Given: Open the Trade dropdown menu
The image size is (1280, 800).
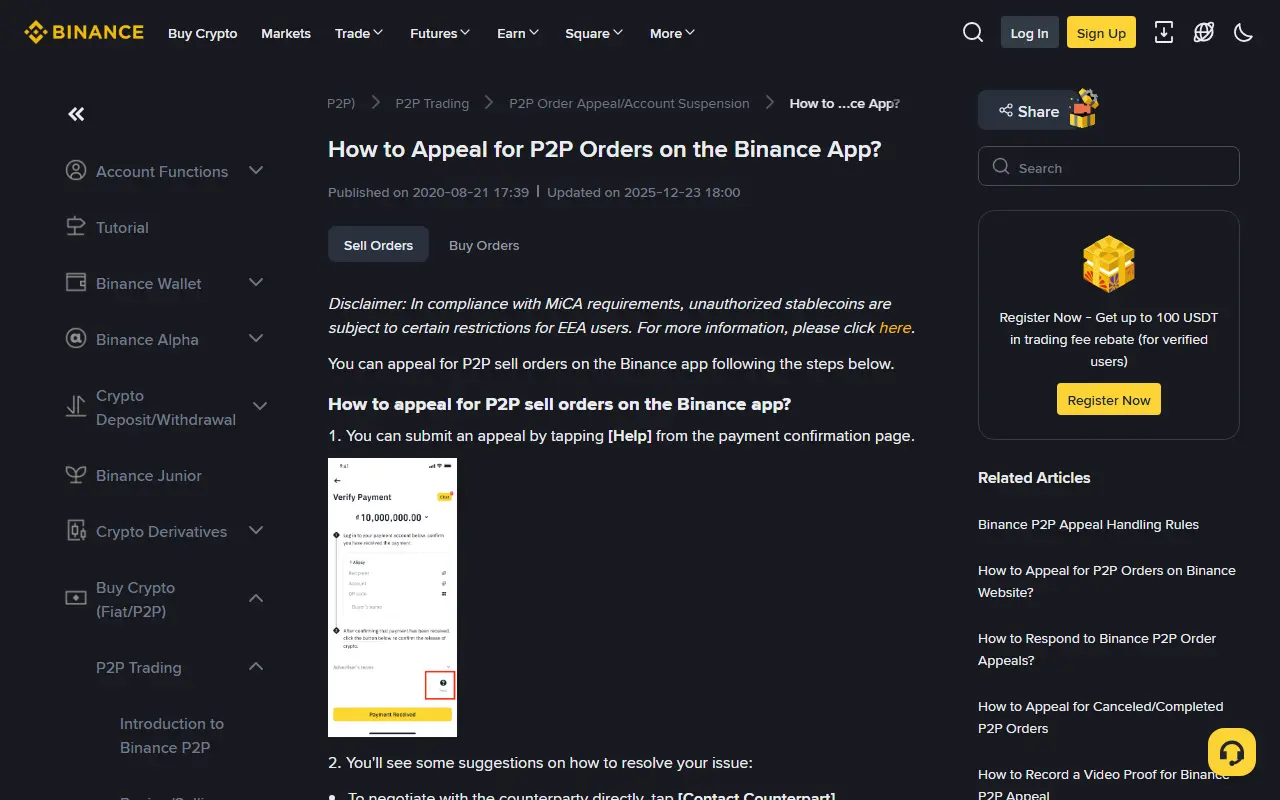Looking at the screenshot, I should pyautogui.click(x=359, y=33).
